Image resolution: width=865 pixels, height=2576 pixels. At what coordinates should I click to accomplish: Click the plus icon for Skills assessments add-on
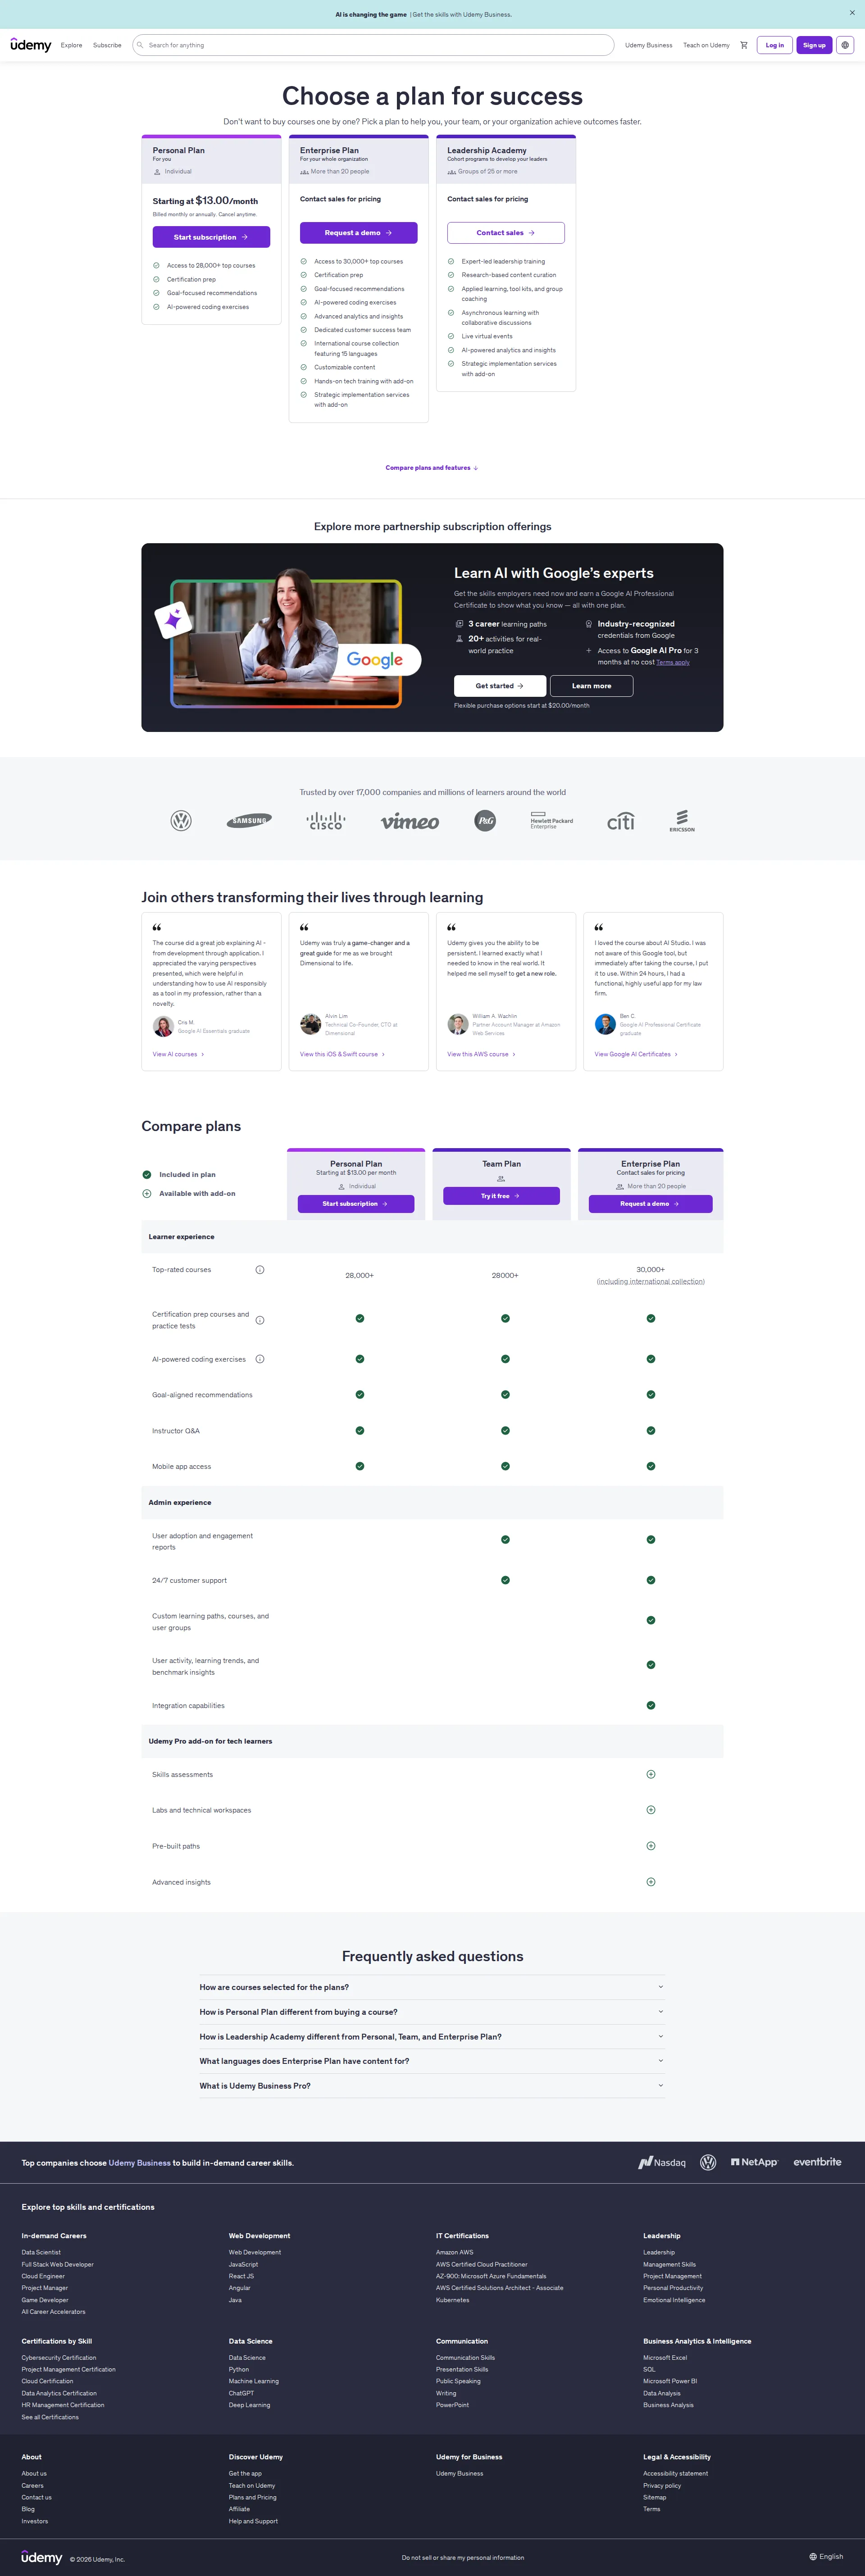[x=650, y=1774]
